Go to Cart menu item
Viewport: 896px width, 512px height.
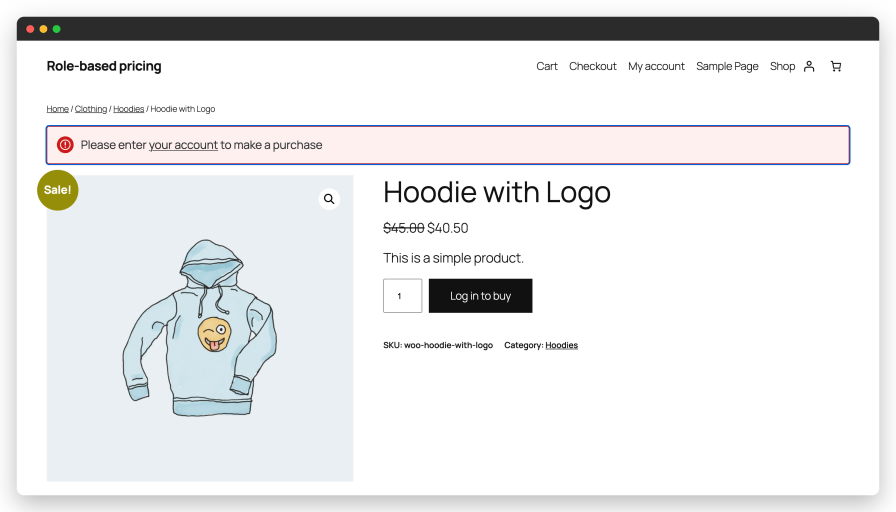pyautogui.click(x=547, y=66)
